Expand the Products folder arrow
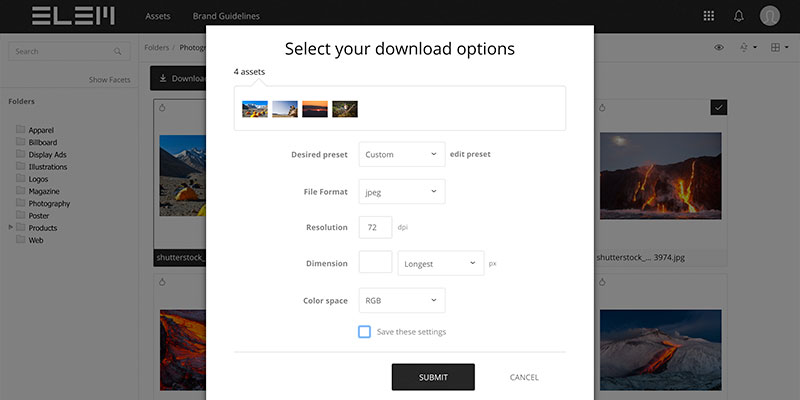This screenshot has height=400, width=800. (11, 227)
